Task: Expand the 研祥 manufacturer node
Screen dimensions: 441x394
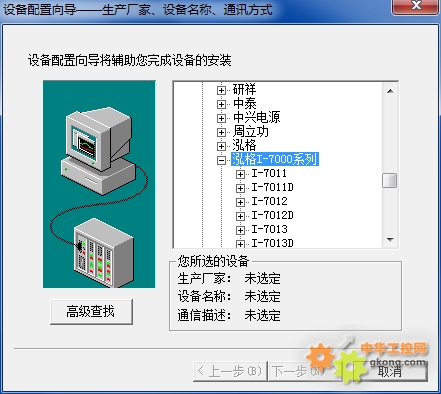Action: [221, 90]
